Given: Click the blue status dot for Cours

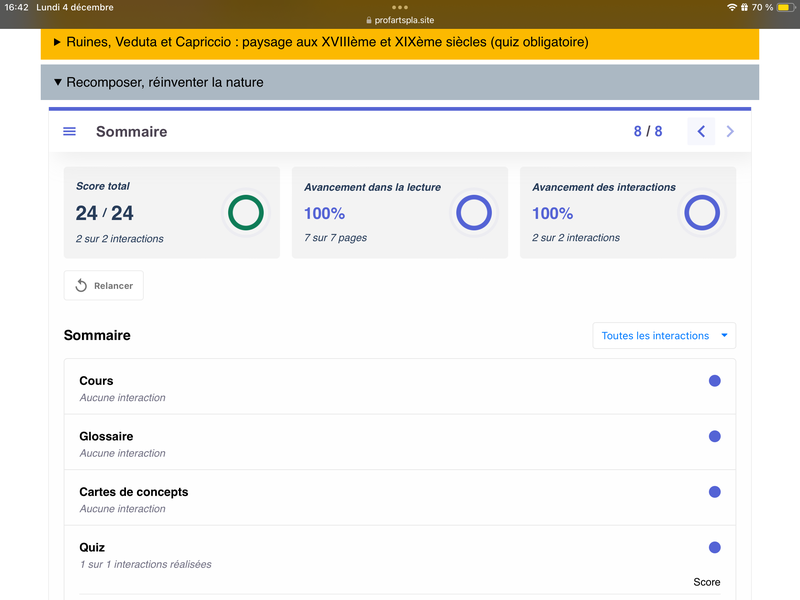Looking at the screenshot, I should [714, 381].
